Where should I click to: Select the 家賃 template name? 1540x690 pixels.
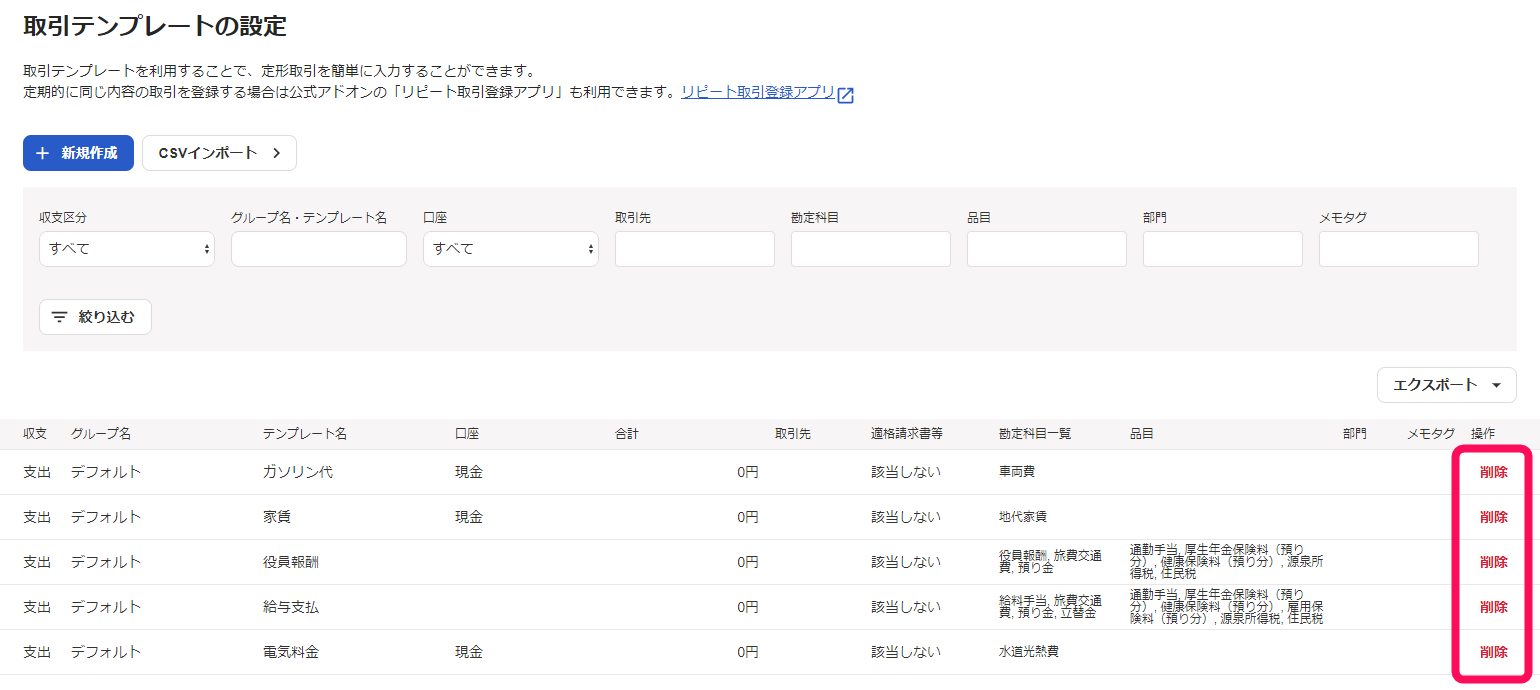click(x=277, y=517)
